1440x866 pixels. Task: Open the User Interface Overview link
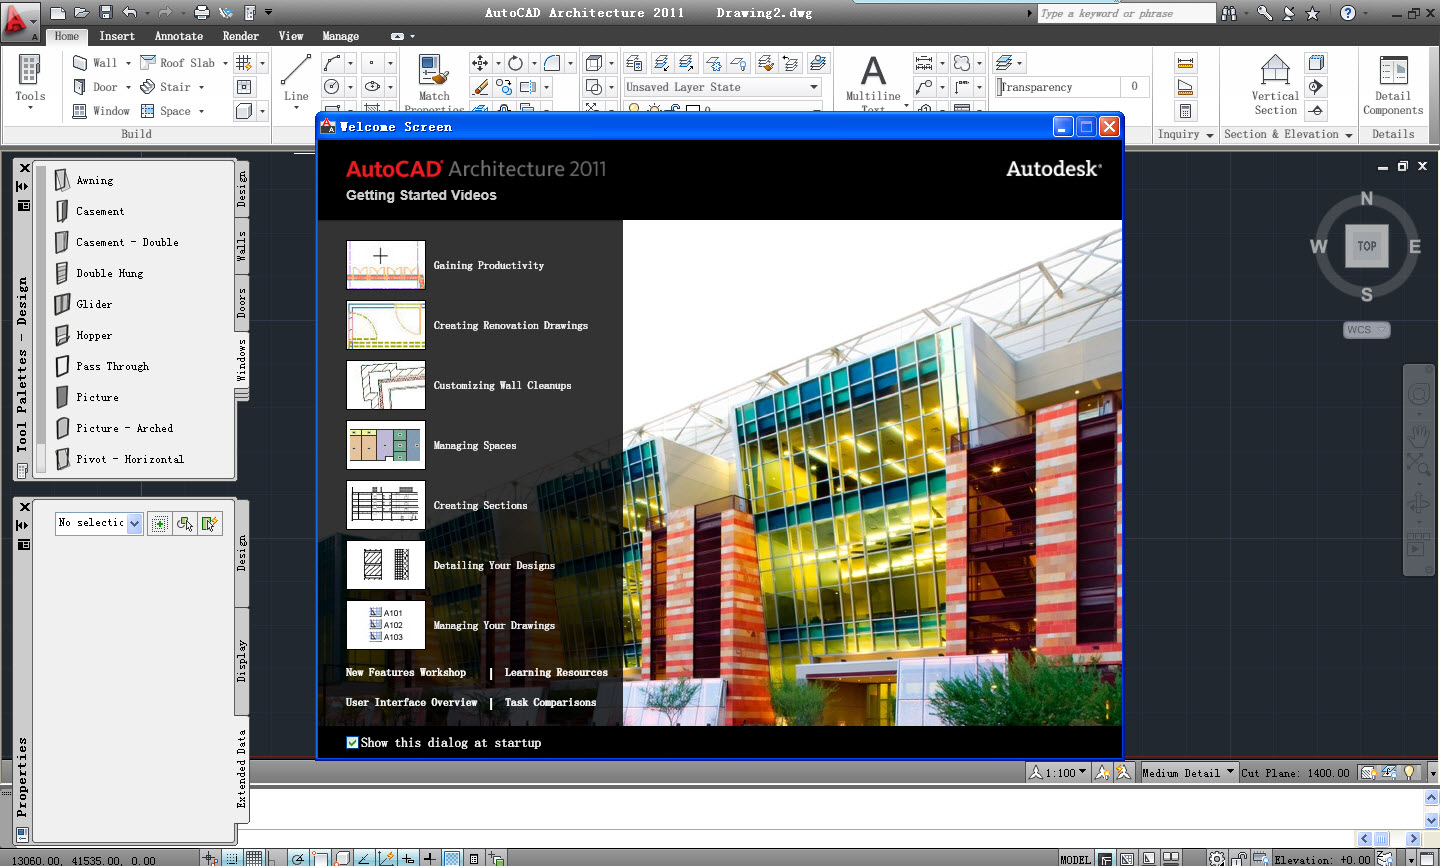tap(412, 702)
